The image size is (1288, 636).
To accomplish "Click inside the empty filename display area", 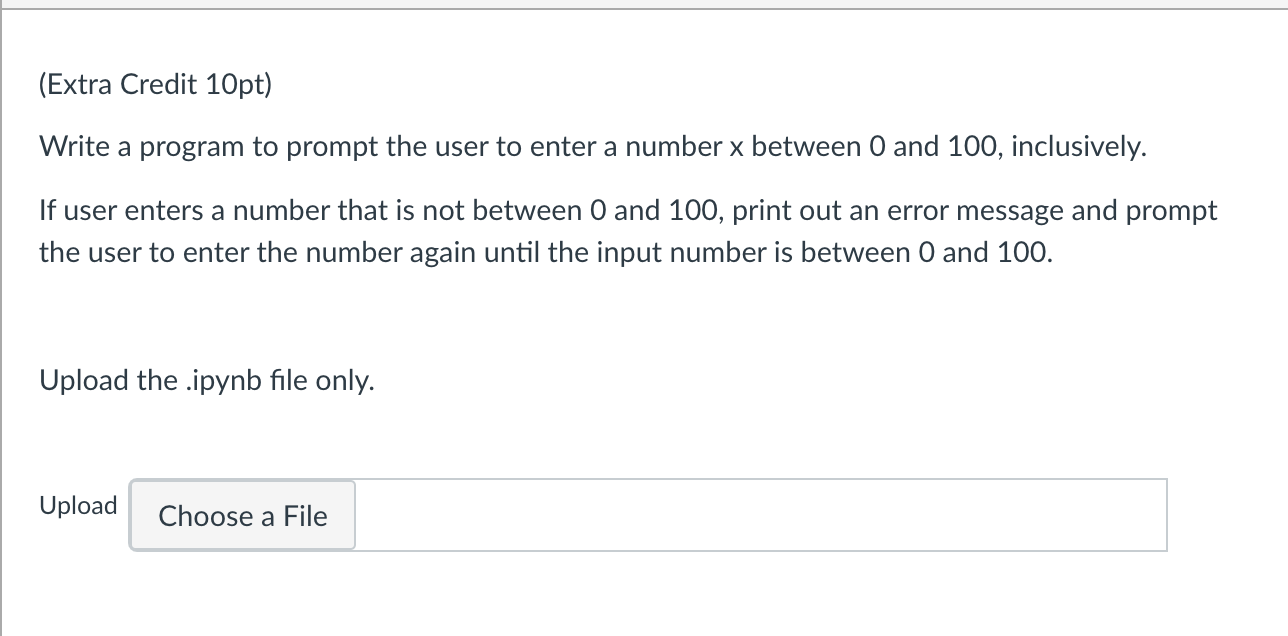I will [760, 514].
